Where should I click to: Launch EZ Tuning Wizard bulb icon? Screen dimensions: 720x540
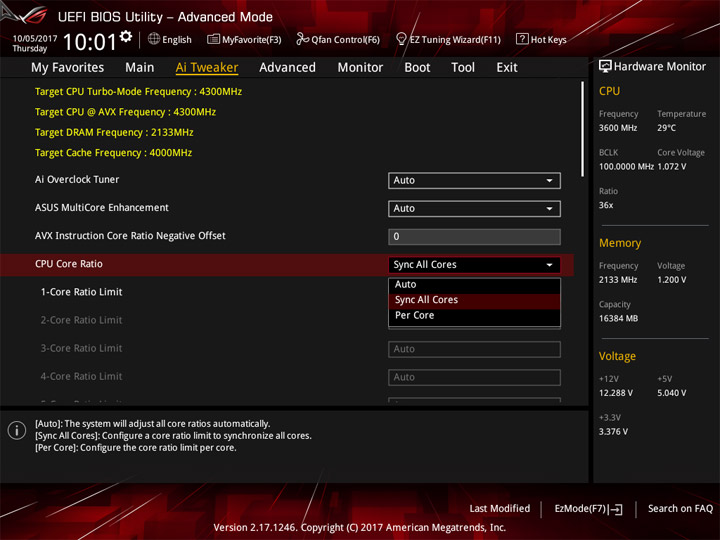click(401, 39)
